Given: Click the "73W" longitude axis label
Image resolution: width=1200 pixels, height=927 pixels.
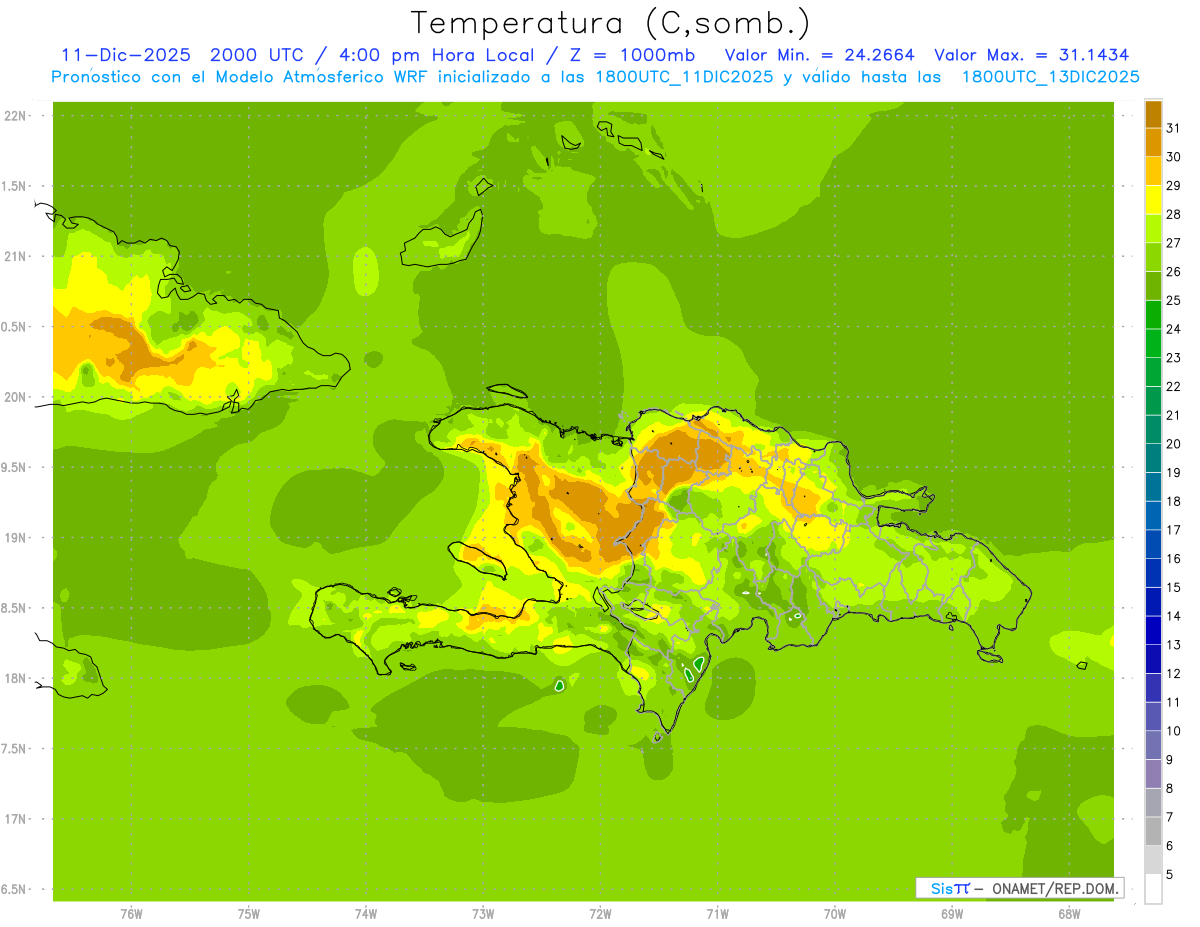Looking at the screenshot, I should [483, 914].
